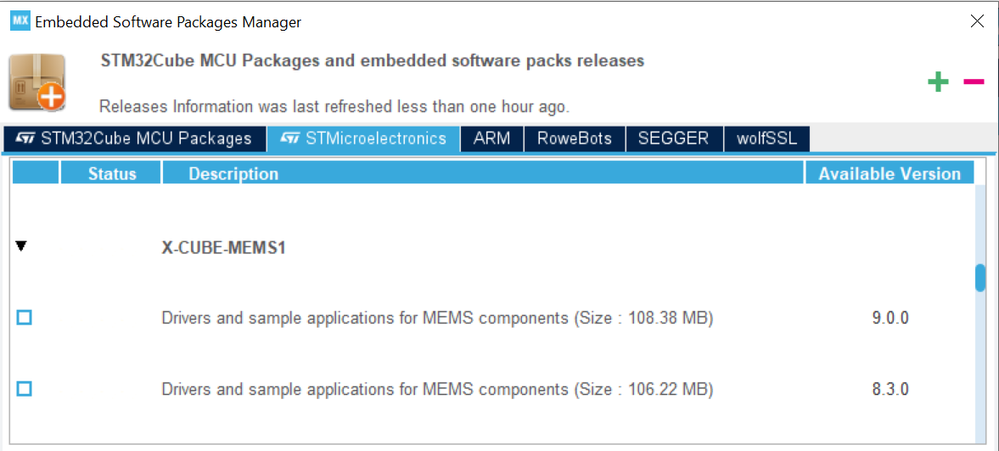
Task: Click the pink minus remove-package icon
Action: (x=974, y=82)
